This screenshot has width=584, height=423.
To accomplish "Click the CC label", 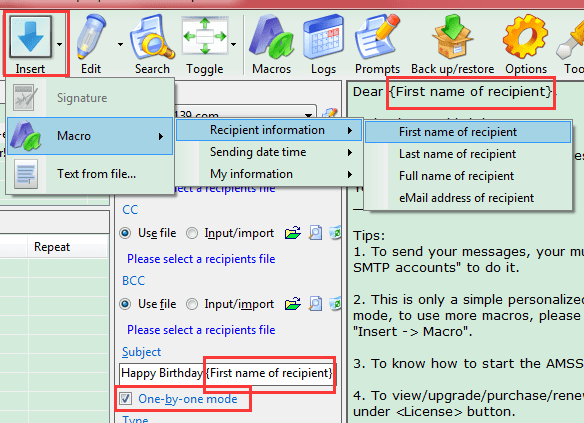I will coord(130,210).
